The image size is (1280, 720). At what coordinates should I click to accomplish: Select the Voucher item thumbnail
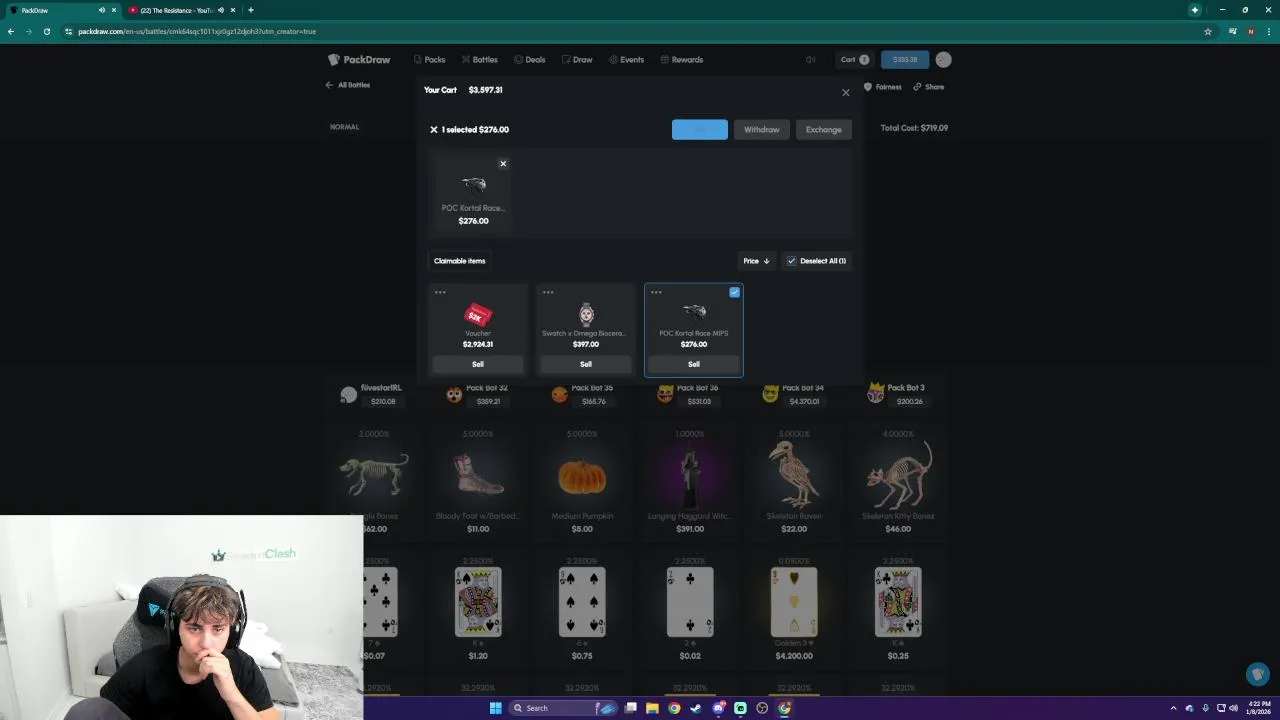(478, 314)
